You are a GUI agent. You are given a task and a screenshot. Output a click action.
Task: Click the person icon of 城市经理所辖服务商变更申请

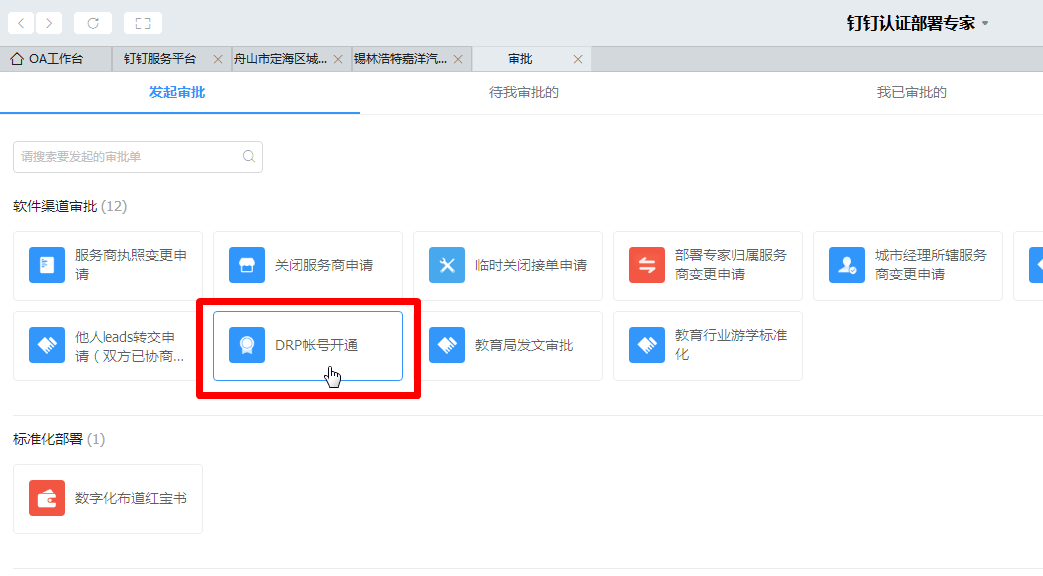pos(847,265)
